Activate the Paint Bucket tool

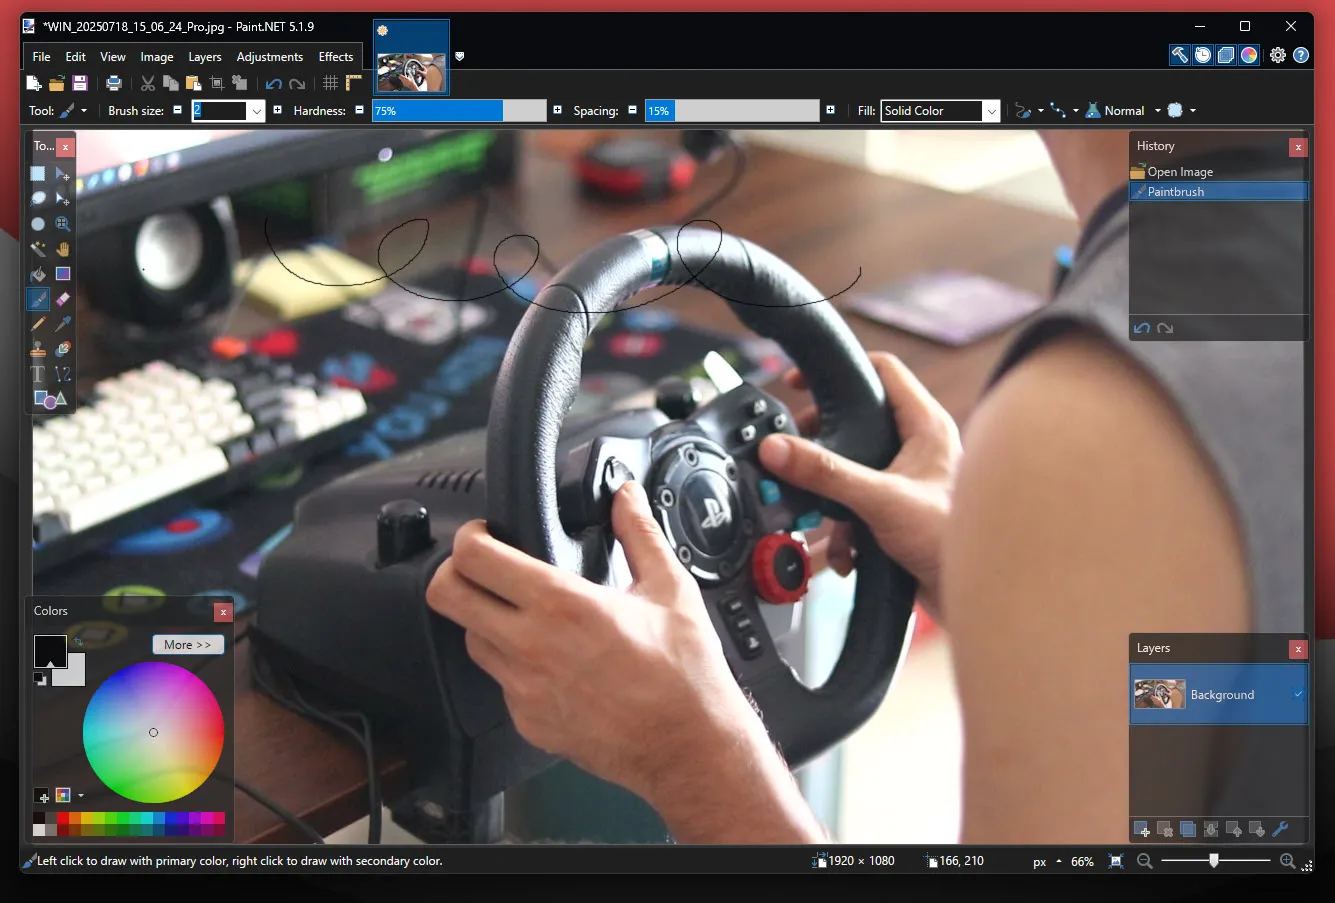click(x=37, y=273)
